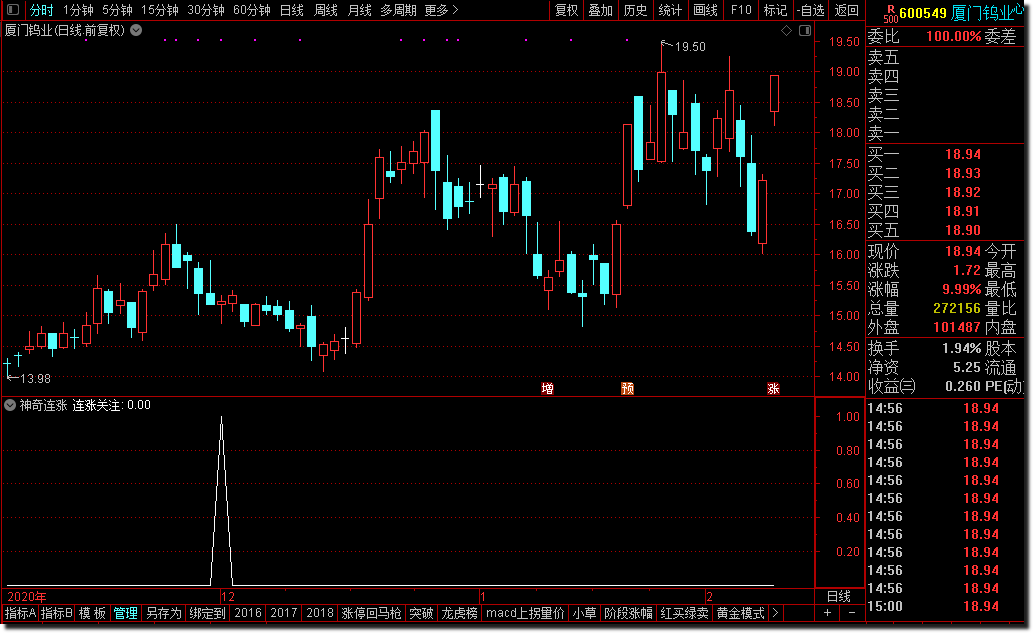Open dropdown icon beside 厦门钨业(日线,前复权) title
Image resolution: width=1034 pixels, height=633 pixels.
coord(136,30)
